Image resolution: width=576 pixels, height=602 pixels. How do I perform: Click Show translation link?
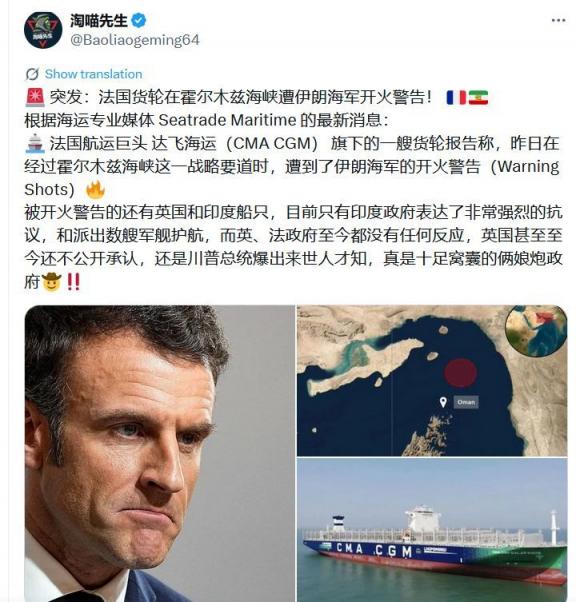[x=93, y=74]
